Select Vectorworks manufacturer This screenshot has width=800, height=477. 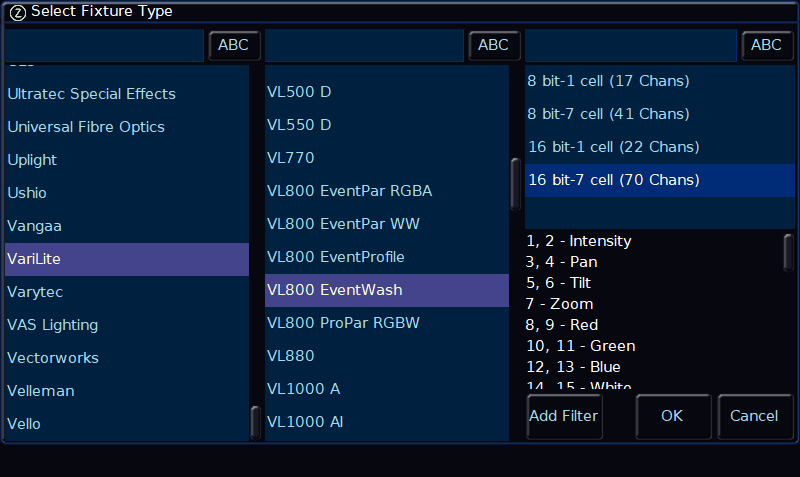[x=127, y=358]
